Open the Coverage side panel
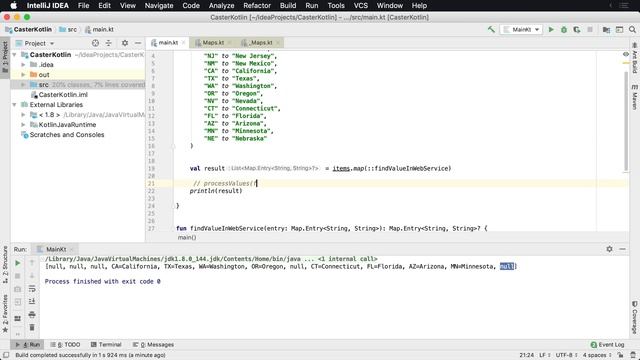 point(635,317)
